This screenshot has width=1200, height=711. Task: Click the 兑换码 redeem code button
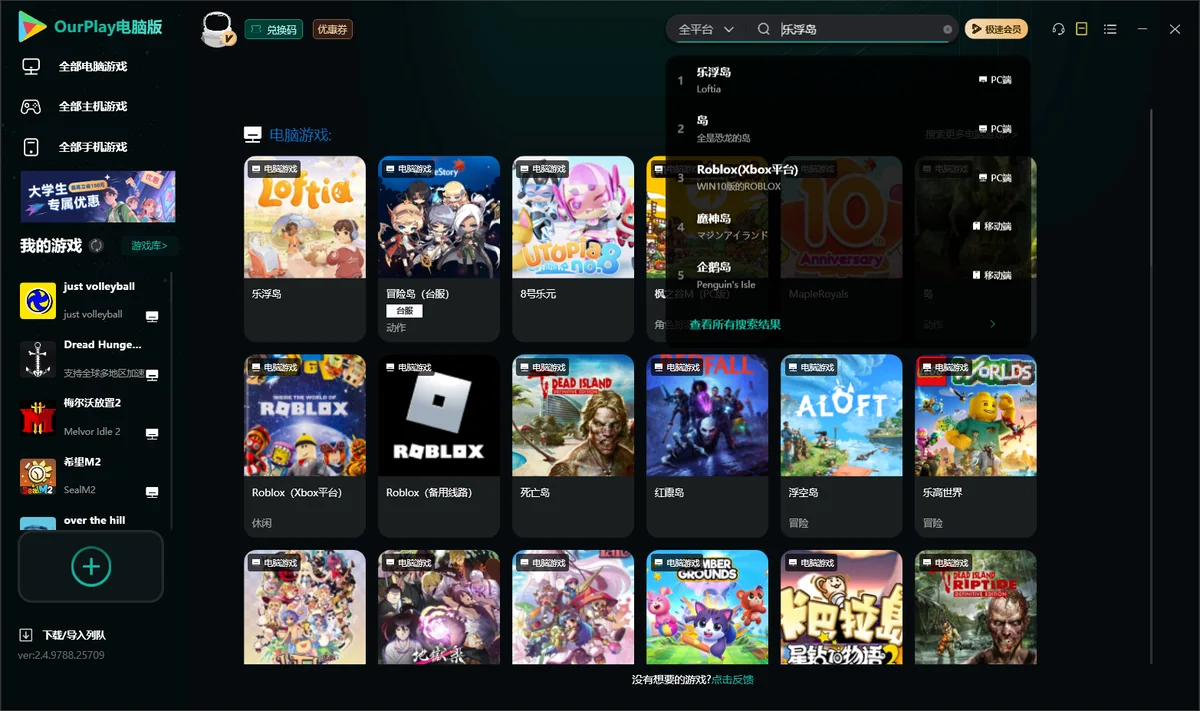[x=274, y=30]
